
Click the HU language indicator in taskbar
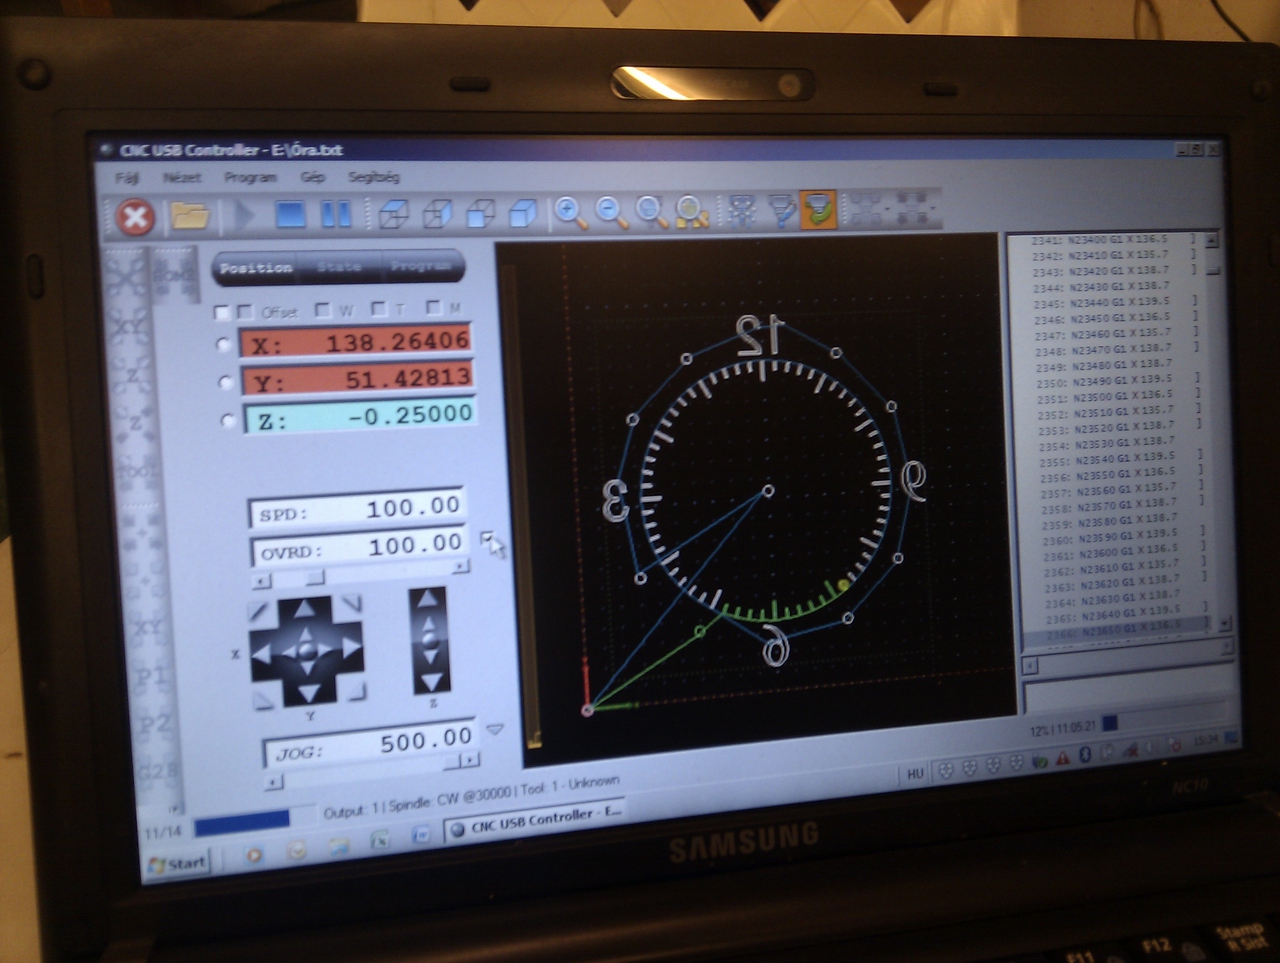tap(915, 774)
